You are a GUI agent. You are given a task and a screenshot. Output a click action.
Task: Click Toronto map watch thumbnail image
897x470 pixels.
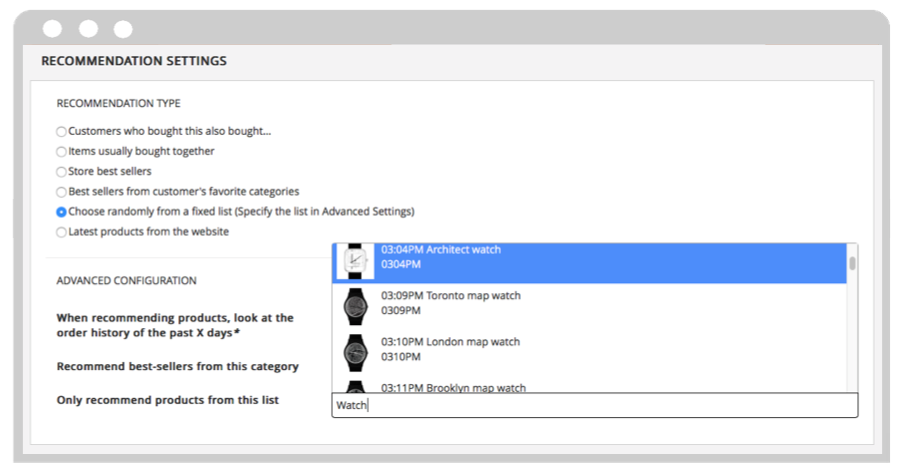pyautogui.click(x=355, y=306)
